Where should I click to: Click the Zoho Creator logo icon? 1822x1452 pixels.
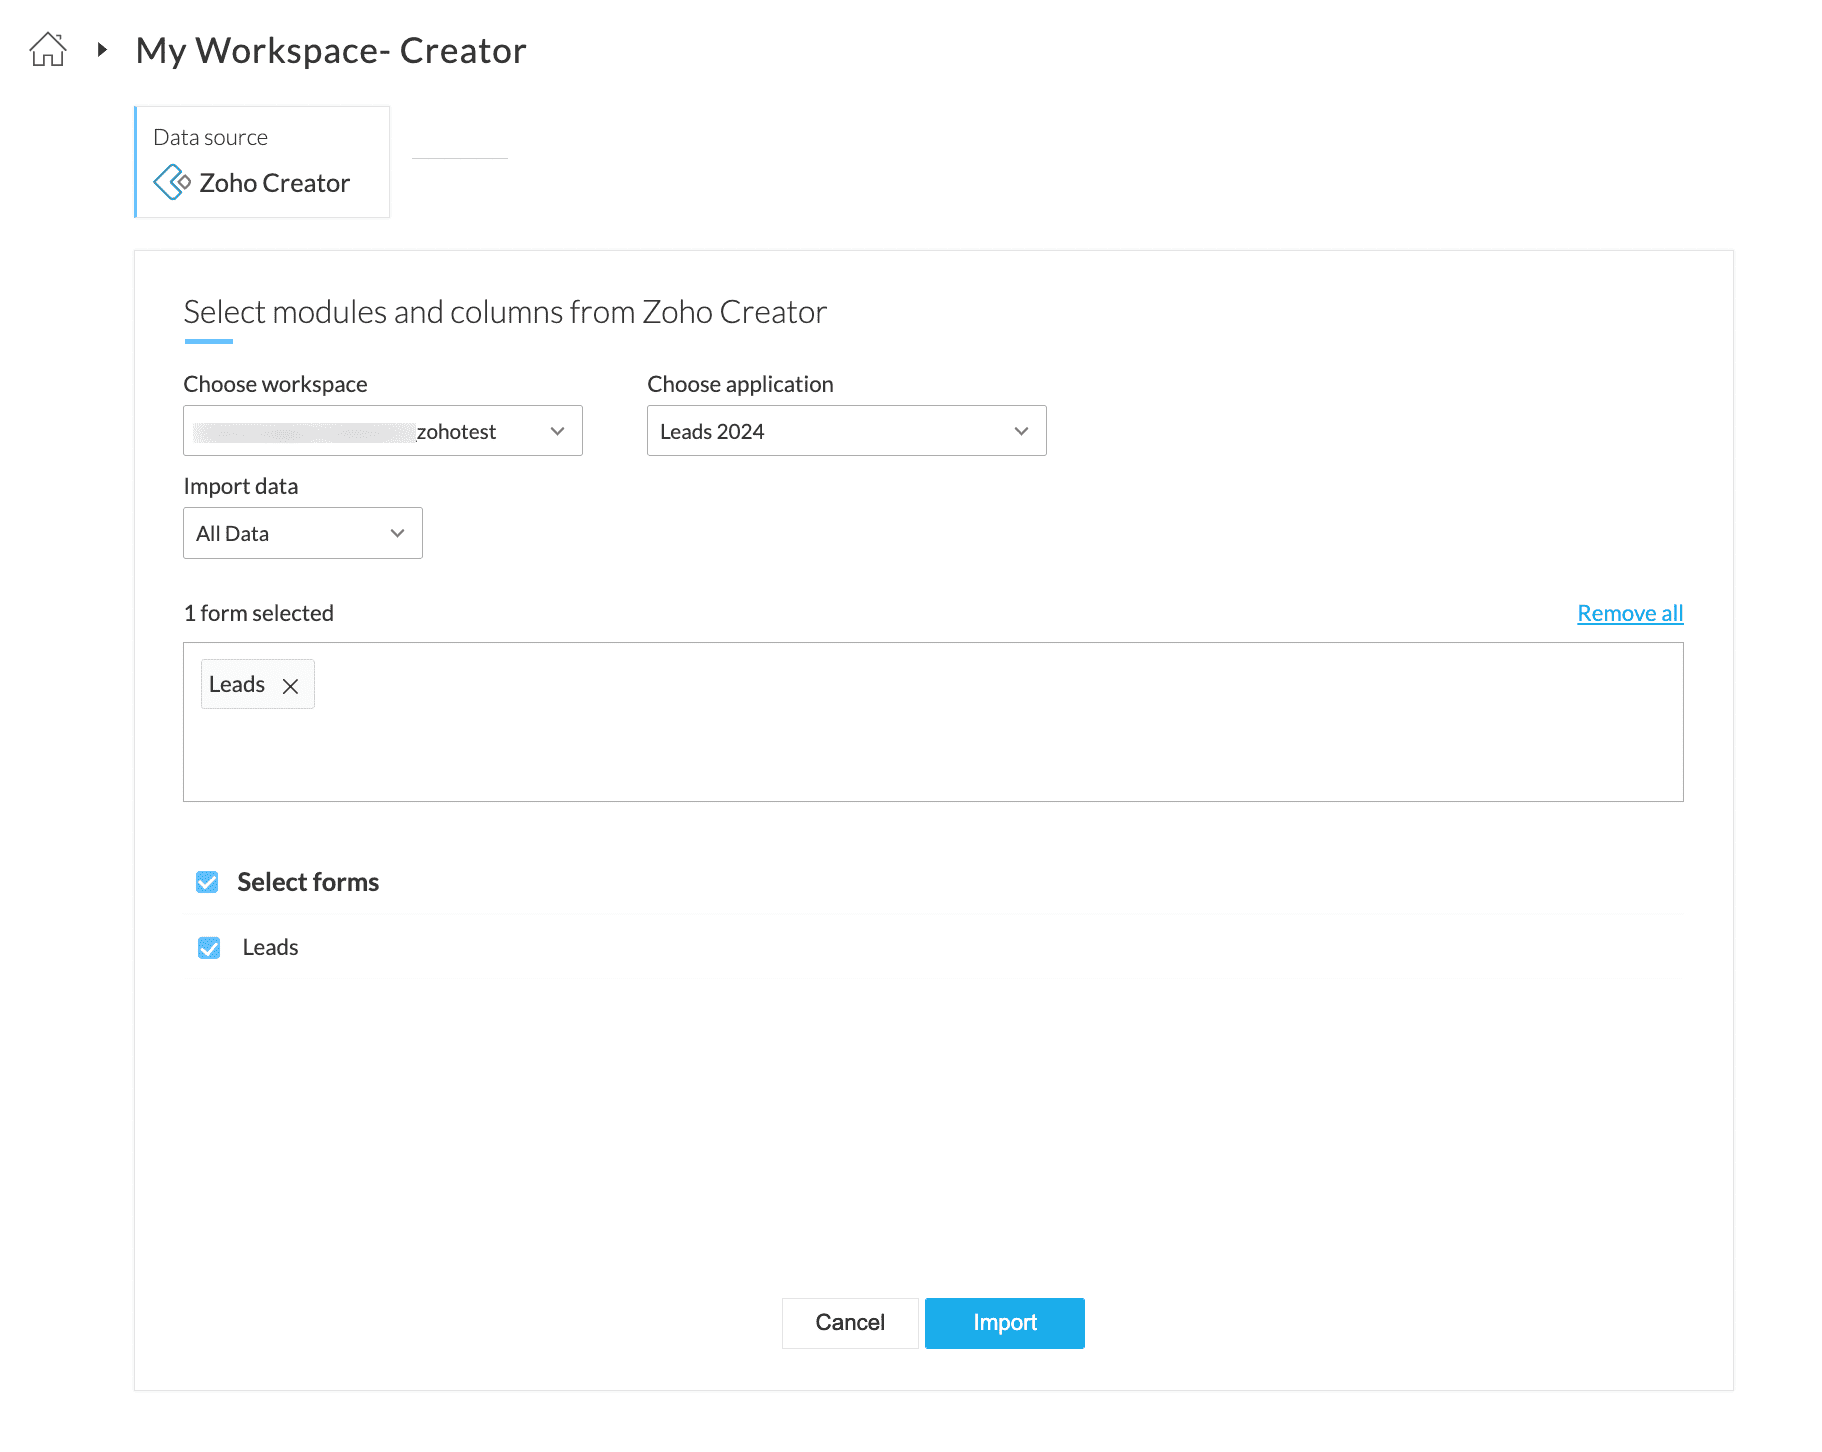tap(172, 182)
